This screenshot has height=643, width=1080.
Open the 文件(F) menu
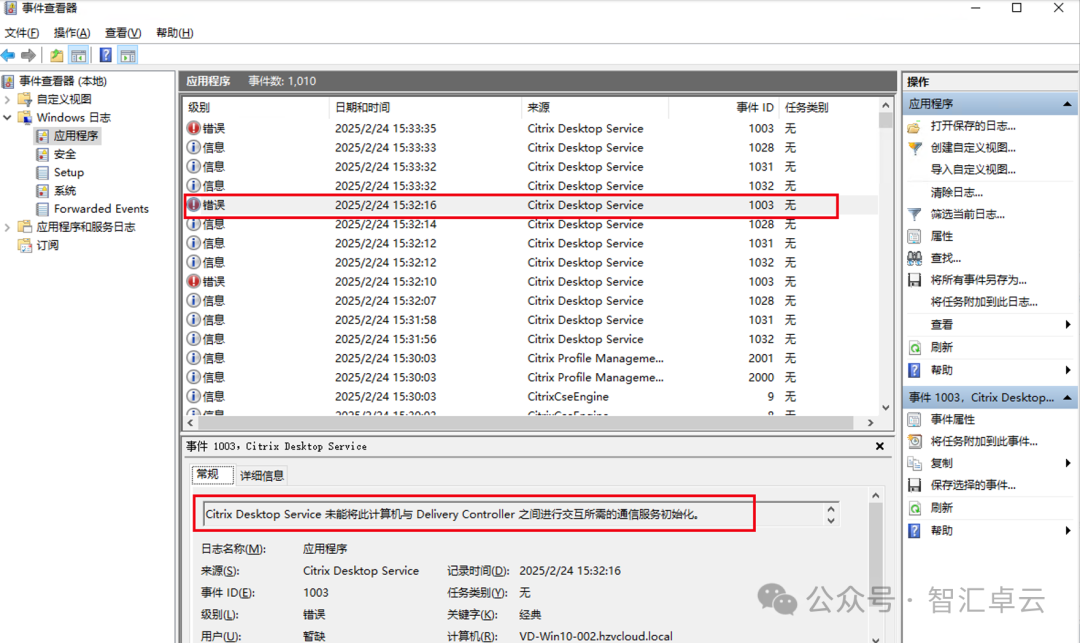22,32
